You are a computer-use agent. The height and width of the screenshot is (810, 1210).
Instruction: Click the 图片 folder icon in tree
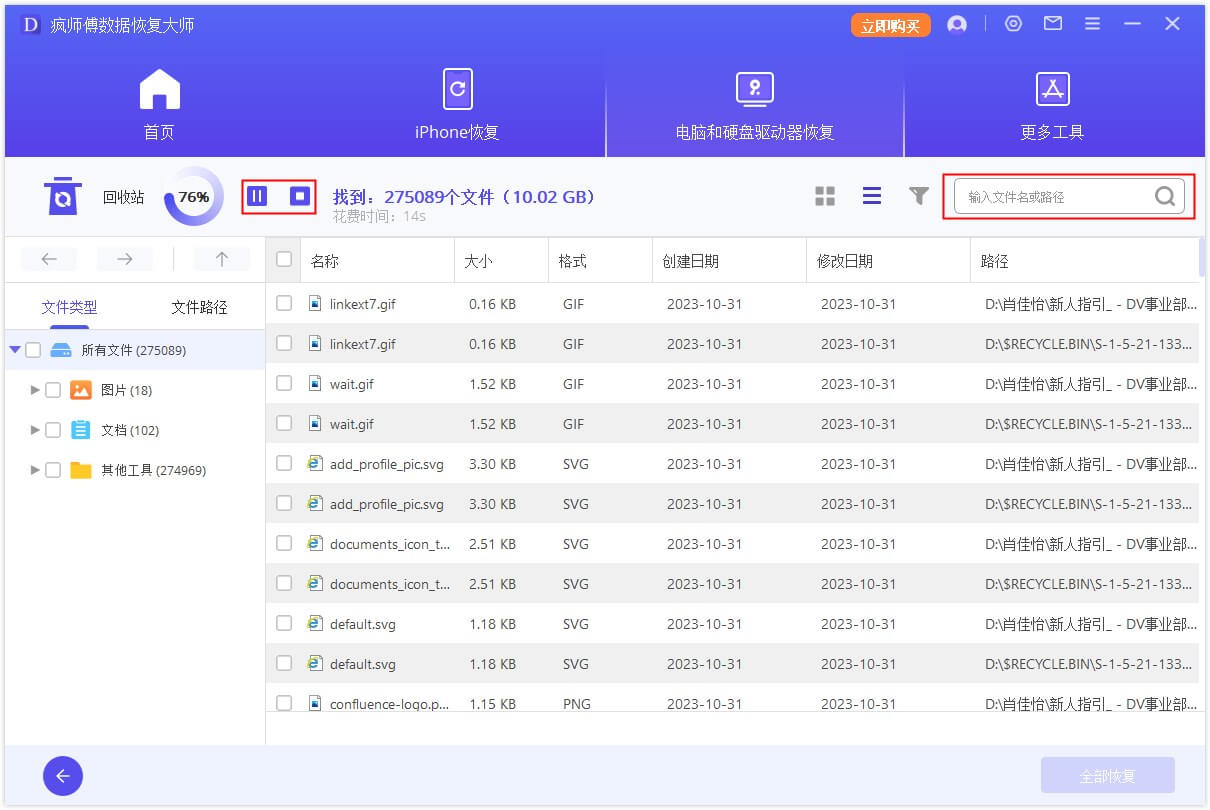pos(81,390)
